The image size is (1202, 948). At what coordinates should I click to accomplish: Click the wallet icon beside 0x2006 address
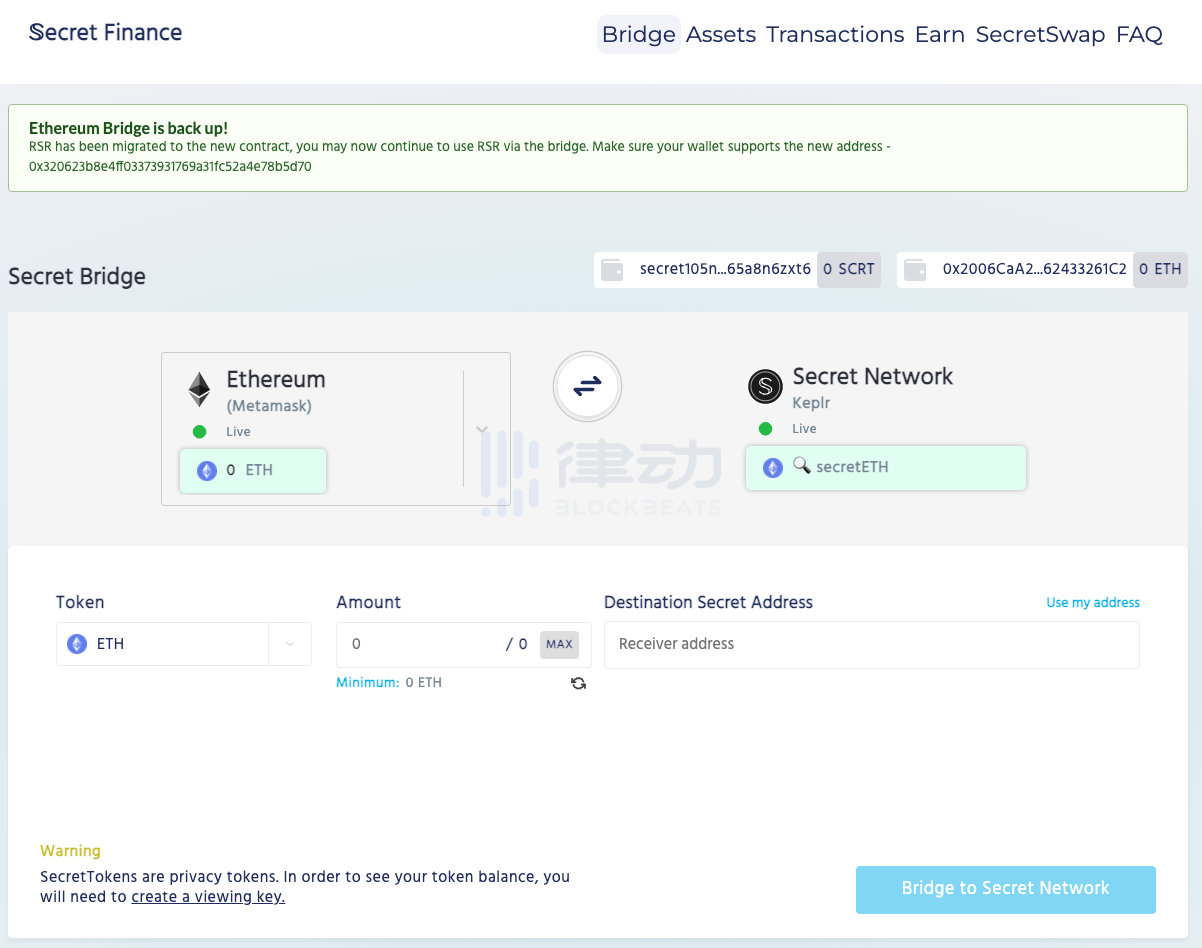914,270
